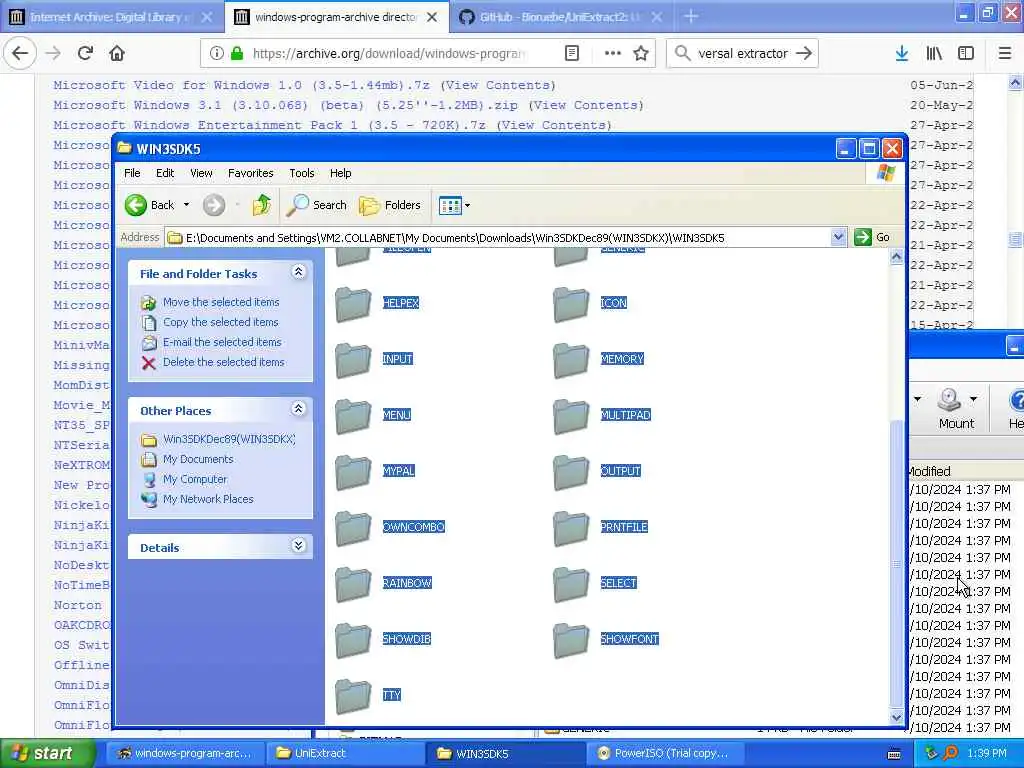Image resolution: width=1024 pixels, height=768 pixels.
Task: Expand the Address bar dropdown arrow
Action: coord(839,237)
